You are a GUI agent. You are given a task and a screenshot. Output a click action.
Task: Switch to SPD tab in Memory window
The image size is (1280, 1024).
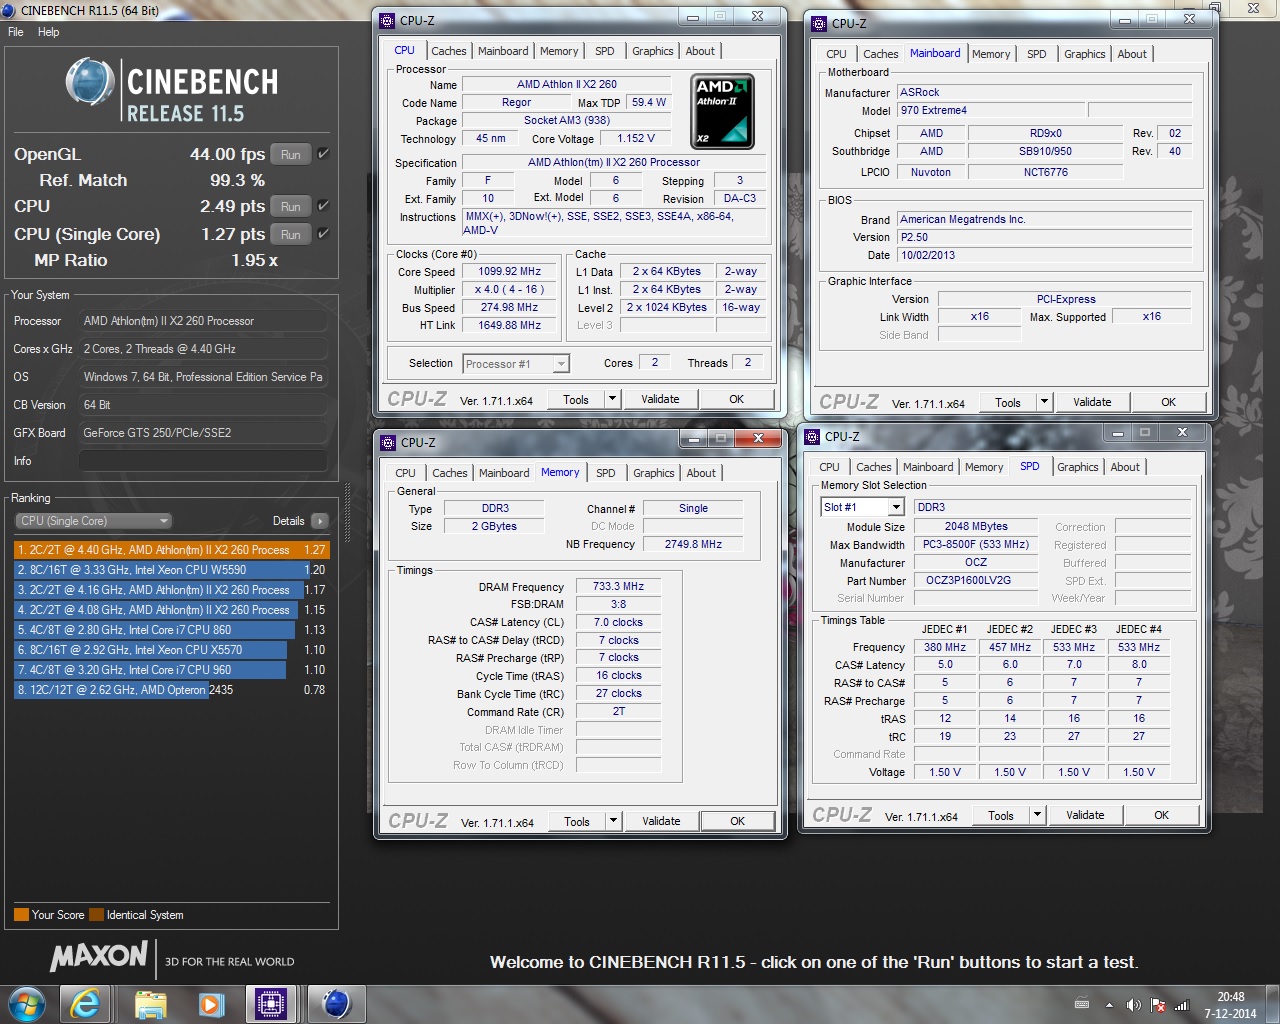(606, 473)
